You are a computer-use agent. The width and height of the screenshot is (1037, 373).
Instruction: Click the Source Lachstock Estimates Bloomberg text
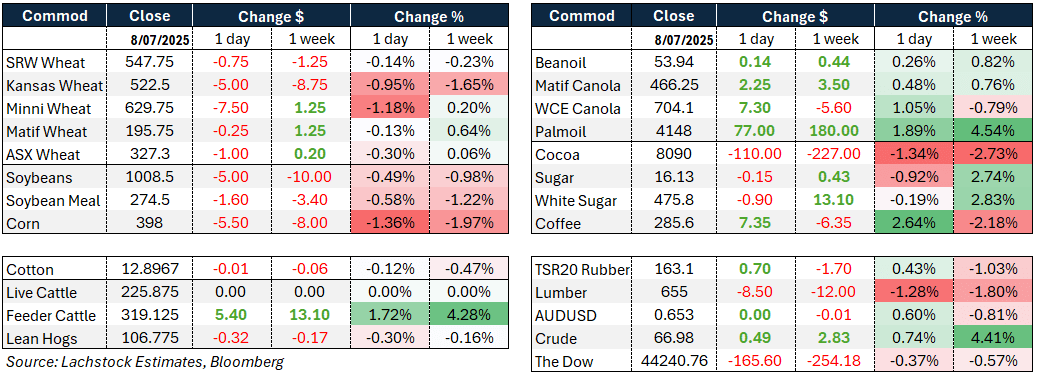(x=144, y=361)
